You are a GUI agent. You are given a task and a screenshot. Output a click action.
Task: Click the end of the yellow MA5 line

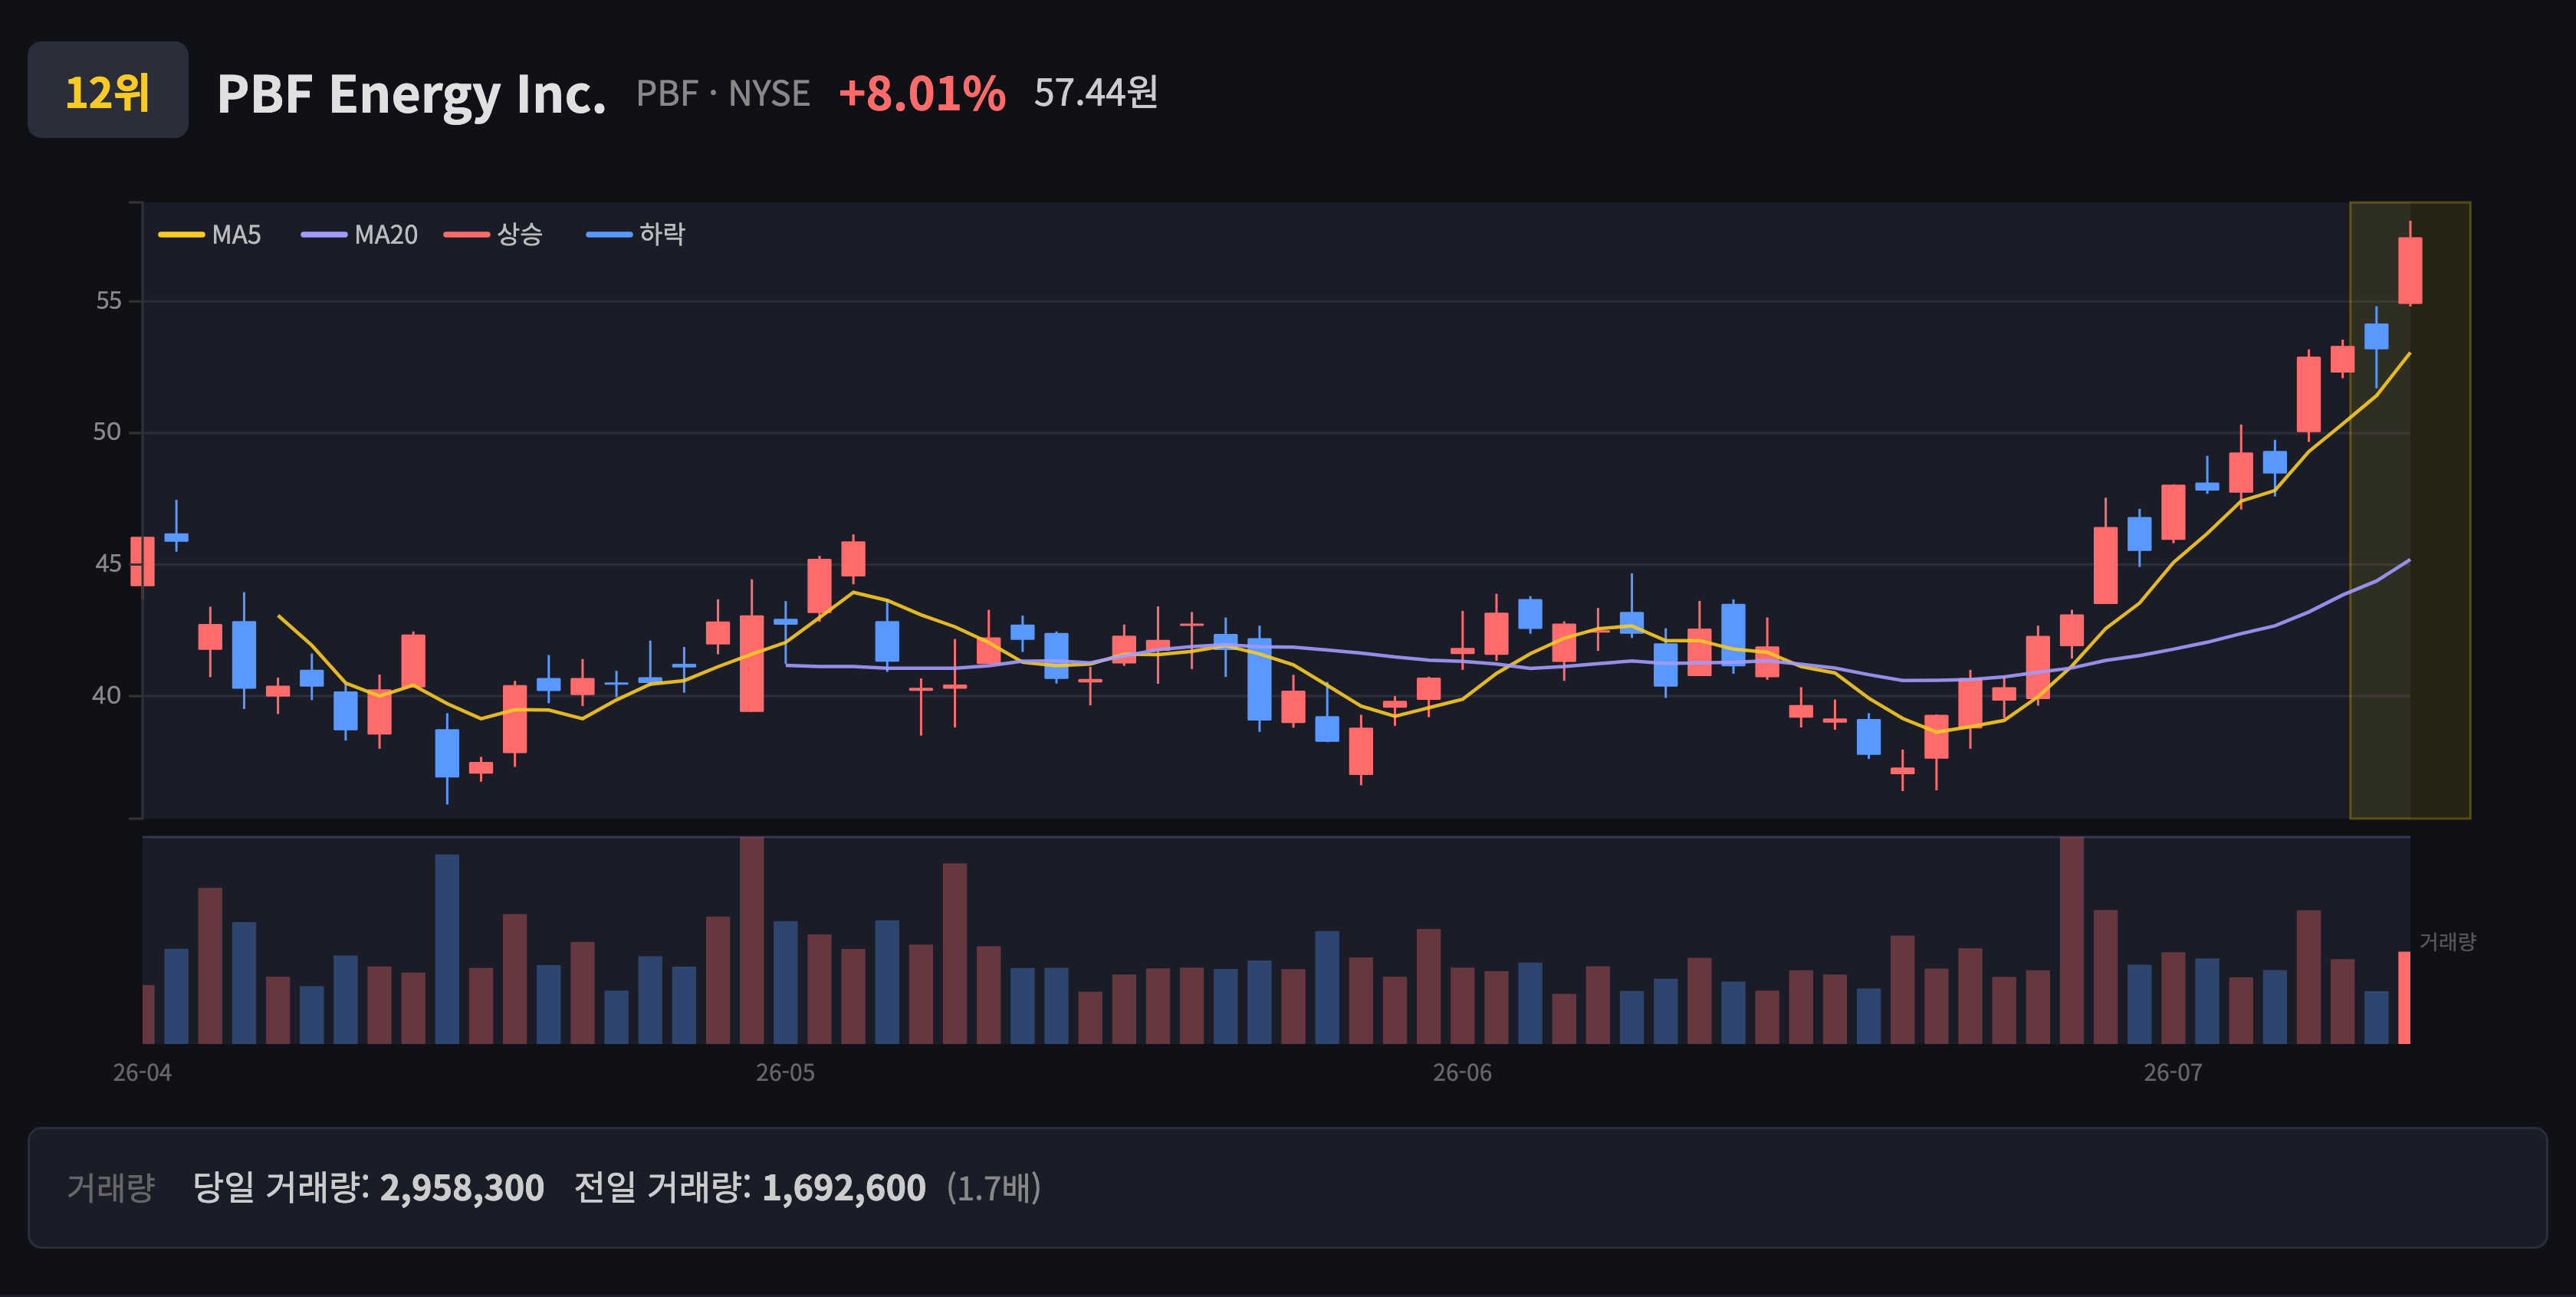pyautogui.click(x=2409, y=353)
